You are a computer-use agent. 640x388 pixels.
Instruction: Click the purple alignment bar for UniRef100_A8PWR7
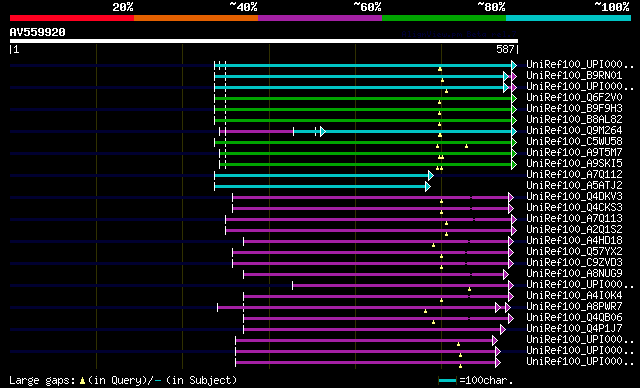356,308
